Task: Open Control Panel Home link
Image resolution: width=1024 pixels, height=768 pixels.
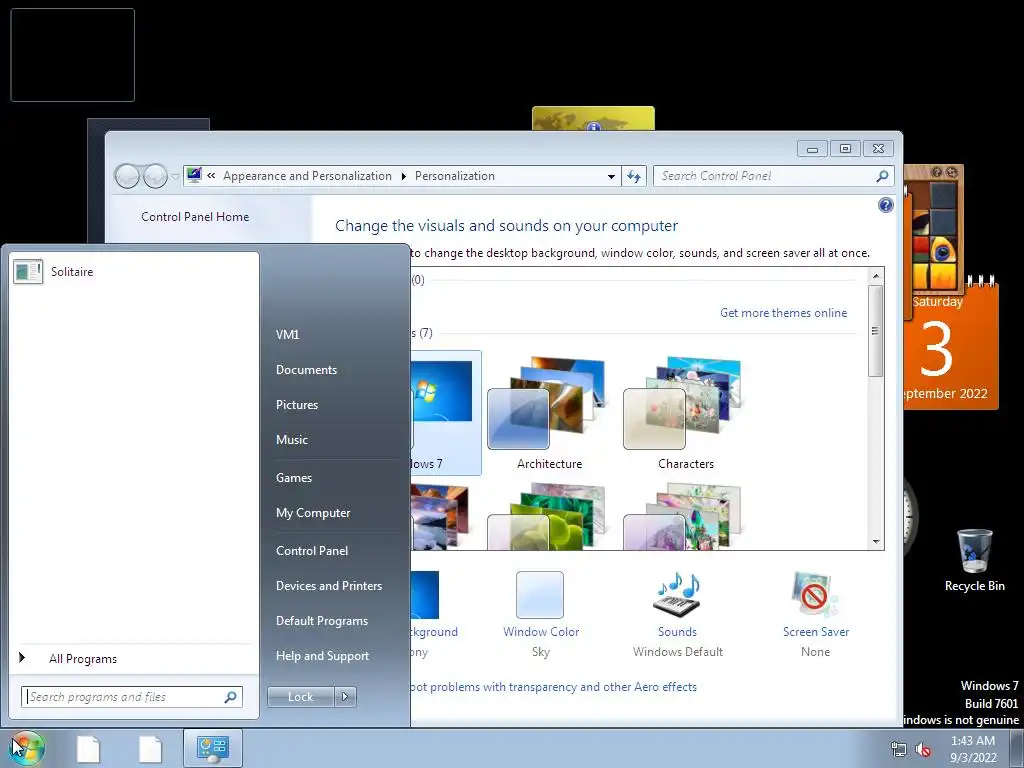Action: pyautogui.click(x=195, y=217)
